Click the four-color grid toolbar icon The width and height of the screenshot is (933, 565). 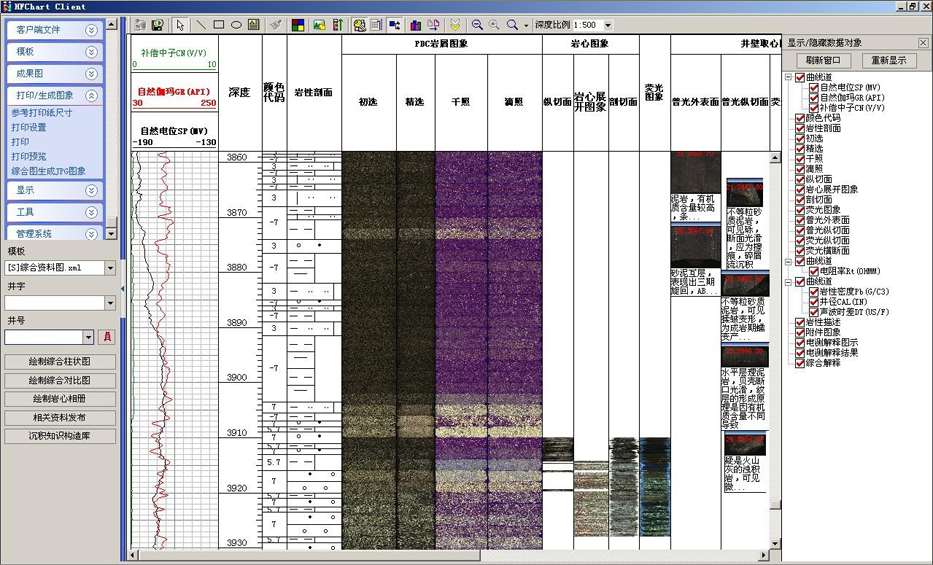tap(298, 25)
